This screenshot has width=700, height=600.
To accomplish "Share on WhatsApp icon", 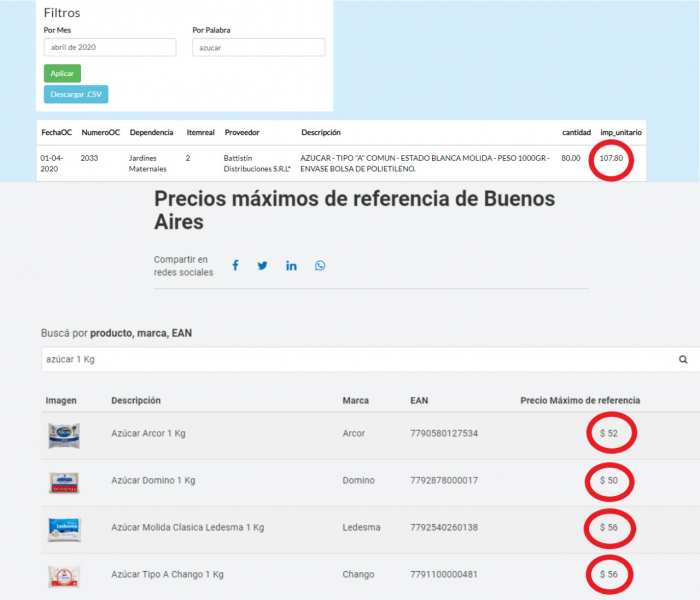I will (320, 266).
